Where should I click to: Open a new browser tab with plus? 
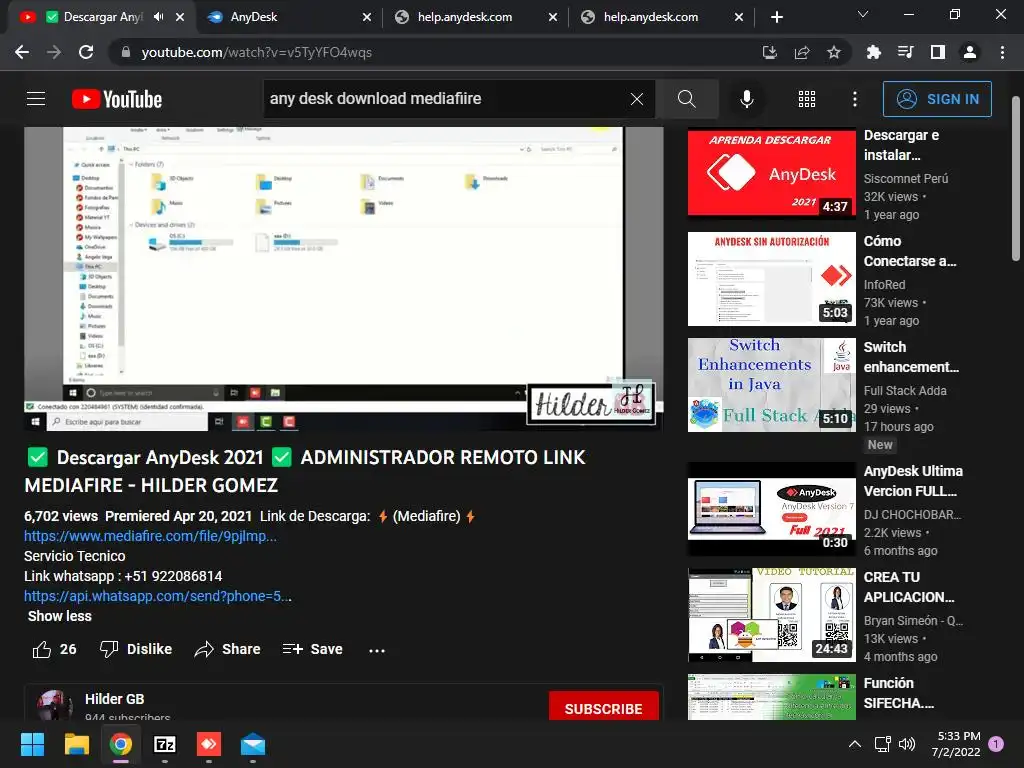click(x=776, y=17)
